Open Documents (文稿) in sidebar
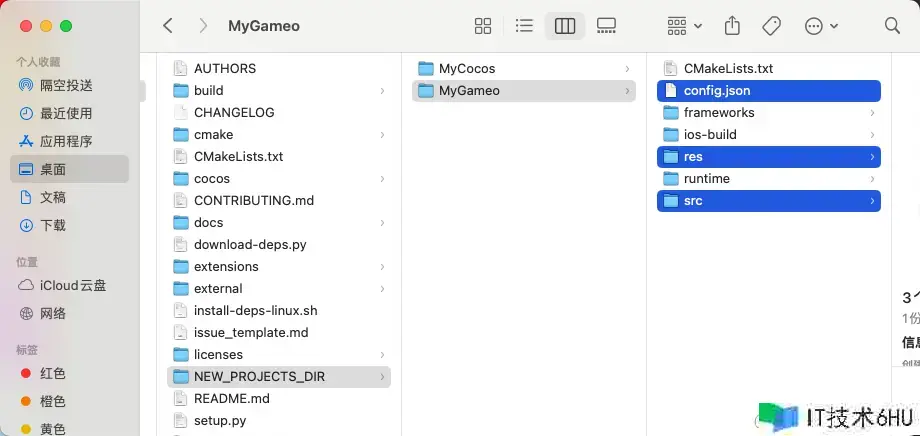This screenshot has width=920, height=436. coord(69,197)
